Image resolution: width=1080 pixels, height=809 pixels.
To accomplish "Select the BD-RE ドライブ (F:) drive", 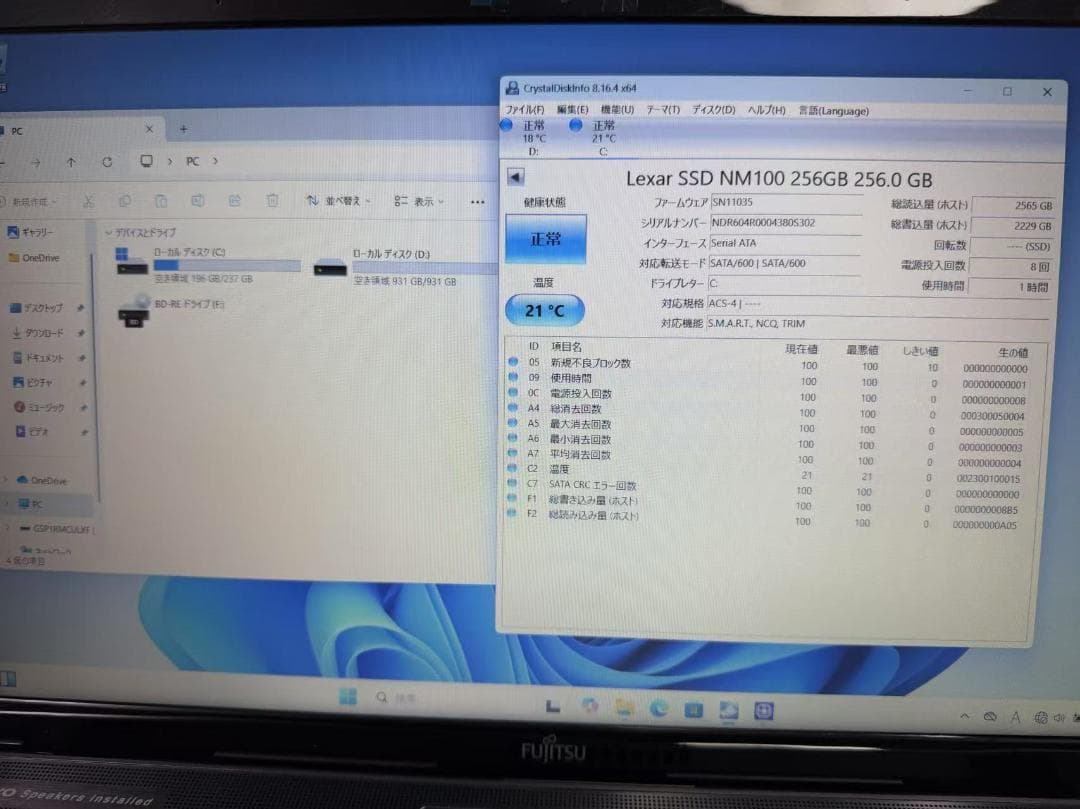I will pyautogui.click(x=172, y=311).
